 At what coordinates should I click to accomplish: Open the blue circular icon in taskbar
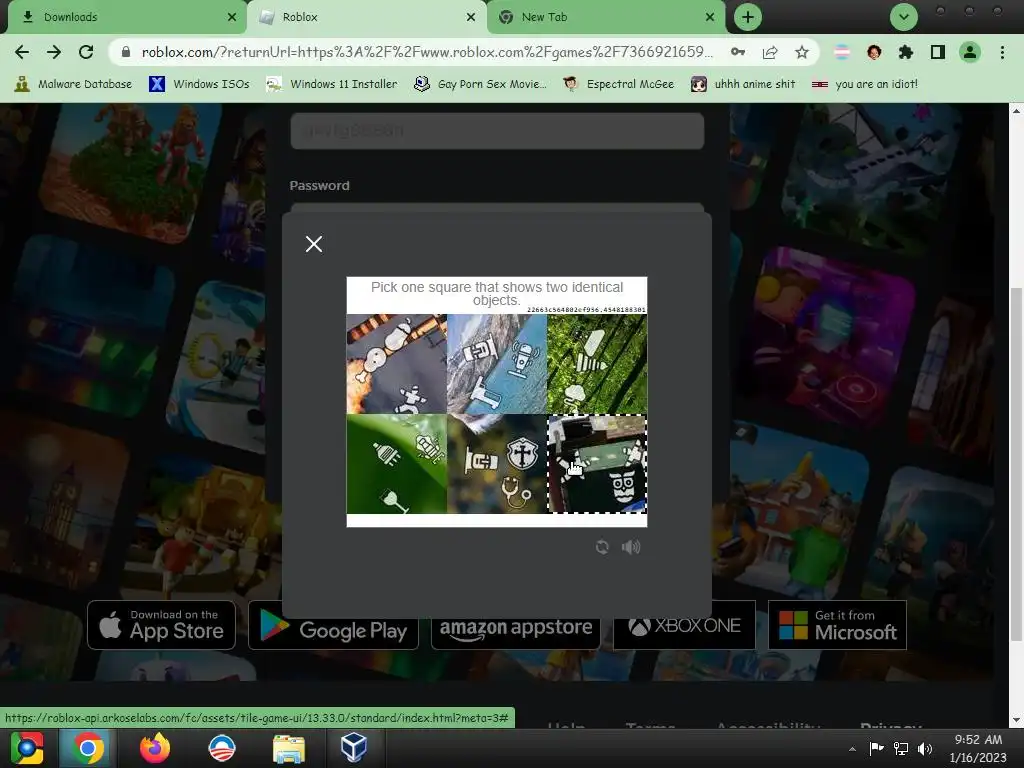[x=221, y=748]
